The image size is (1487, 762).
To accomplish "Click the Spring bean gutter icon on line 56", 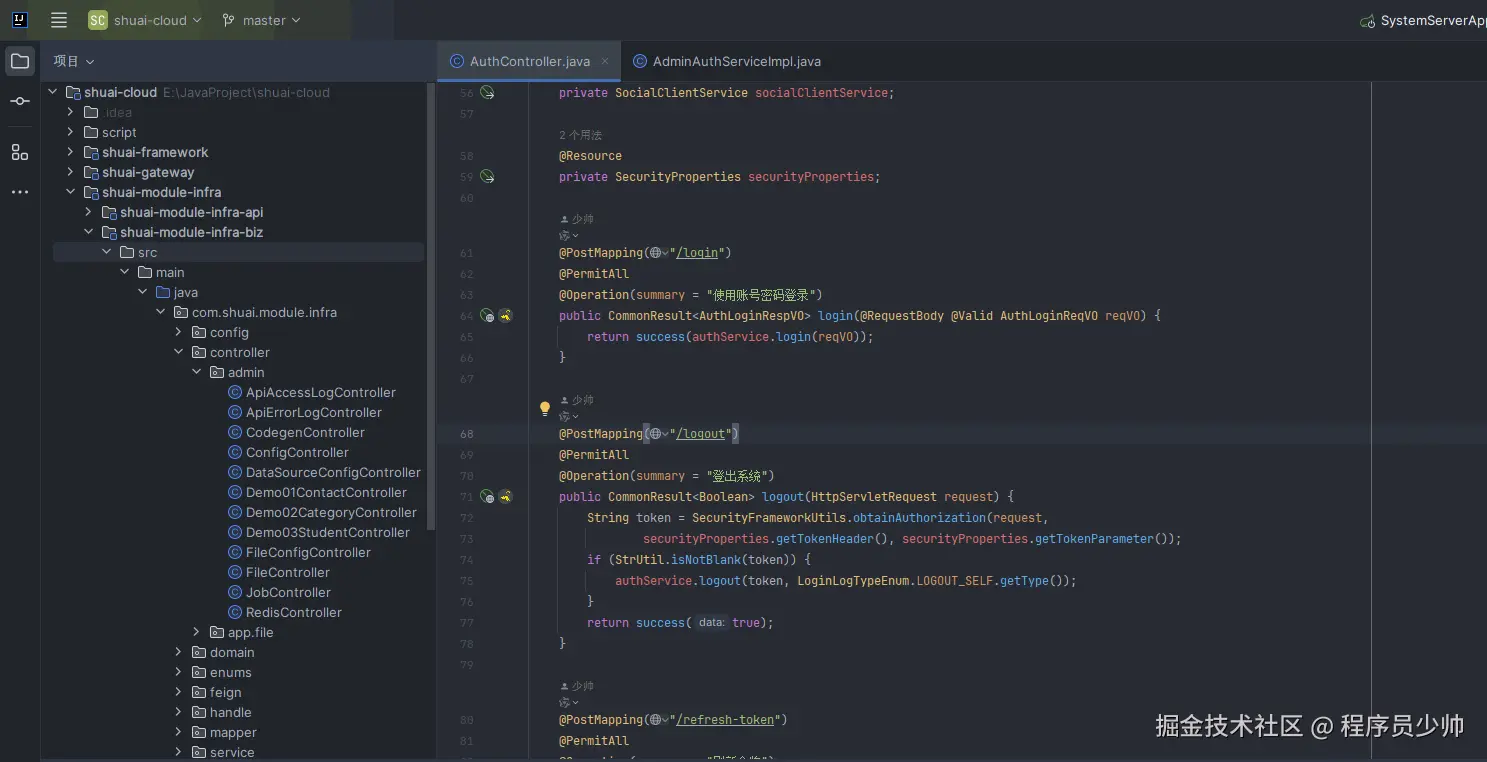I will point(487,92).
